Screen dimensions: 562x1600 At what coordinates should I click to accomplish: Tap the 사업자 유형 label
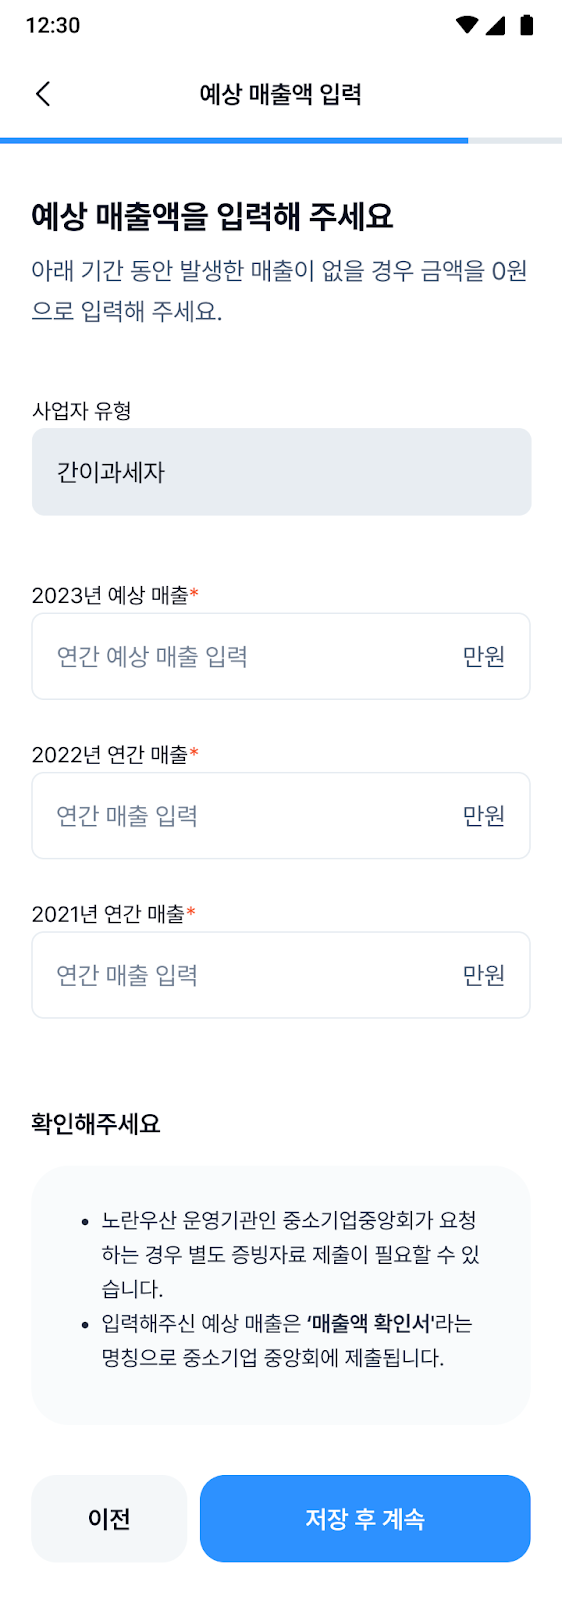tap(82, 411)
